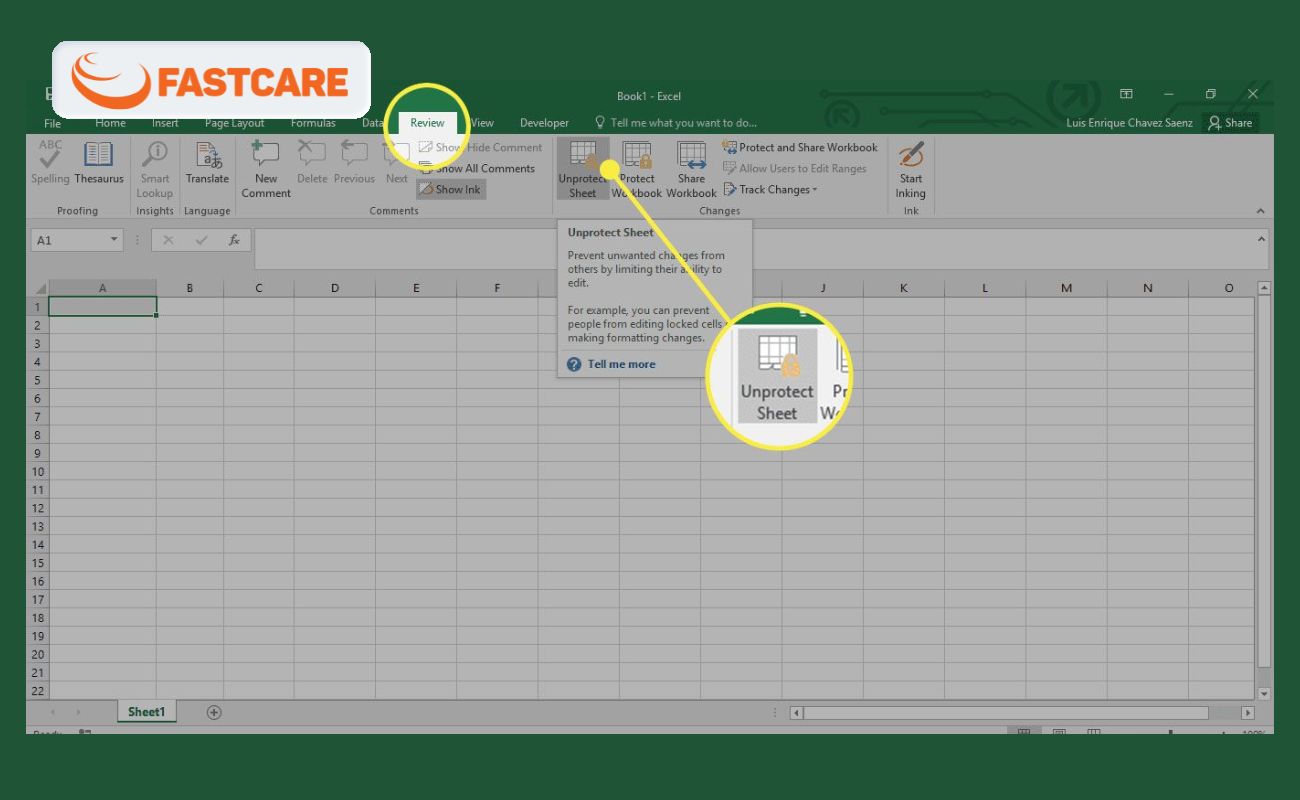The height and width of the screenshot is (800, 1300).
Task: Click the account name Luis Enrique Chavez Saenz
Action: click(x=1130, y=122)
